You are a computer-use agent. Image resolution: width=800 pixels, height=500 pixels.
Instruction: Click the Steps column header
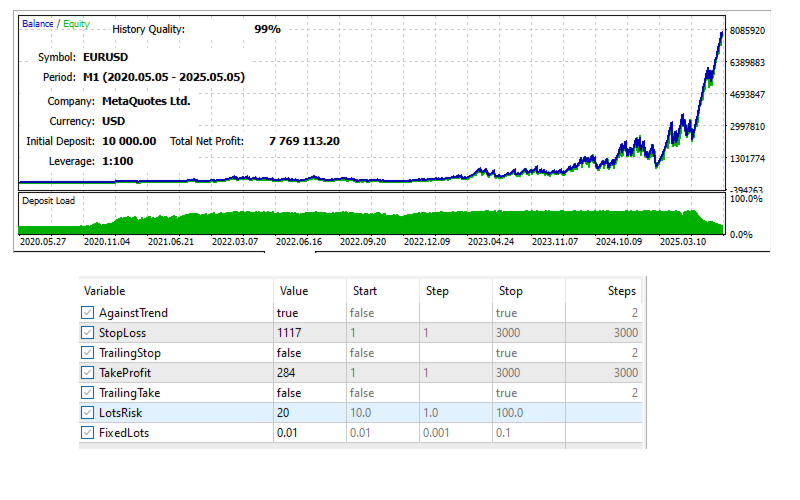pyautogui.click(x=621, y=291)
